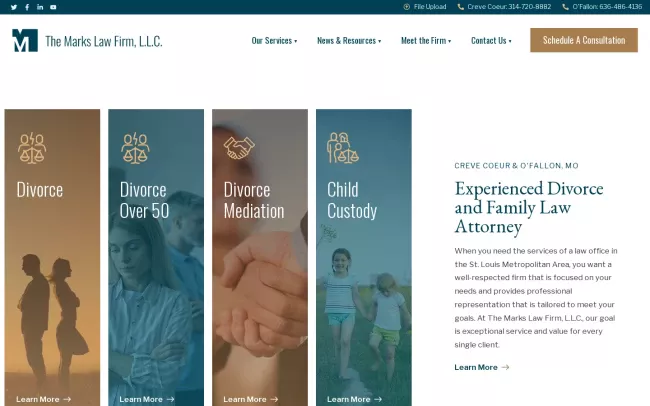
Task: Select Learn More on the Divorce card
Action: (44, 399)
